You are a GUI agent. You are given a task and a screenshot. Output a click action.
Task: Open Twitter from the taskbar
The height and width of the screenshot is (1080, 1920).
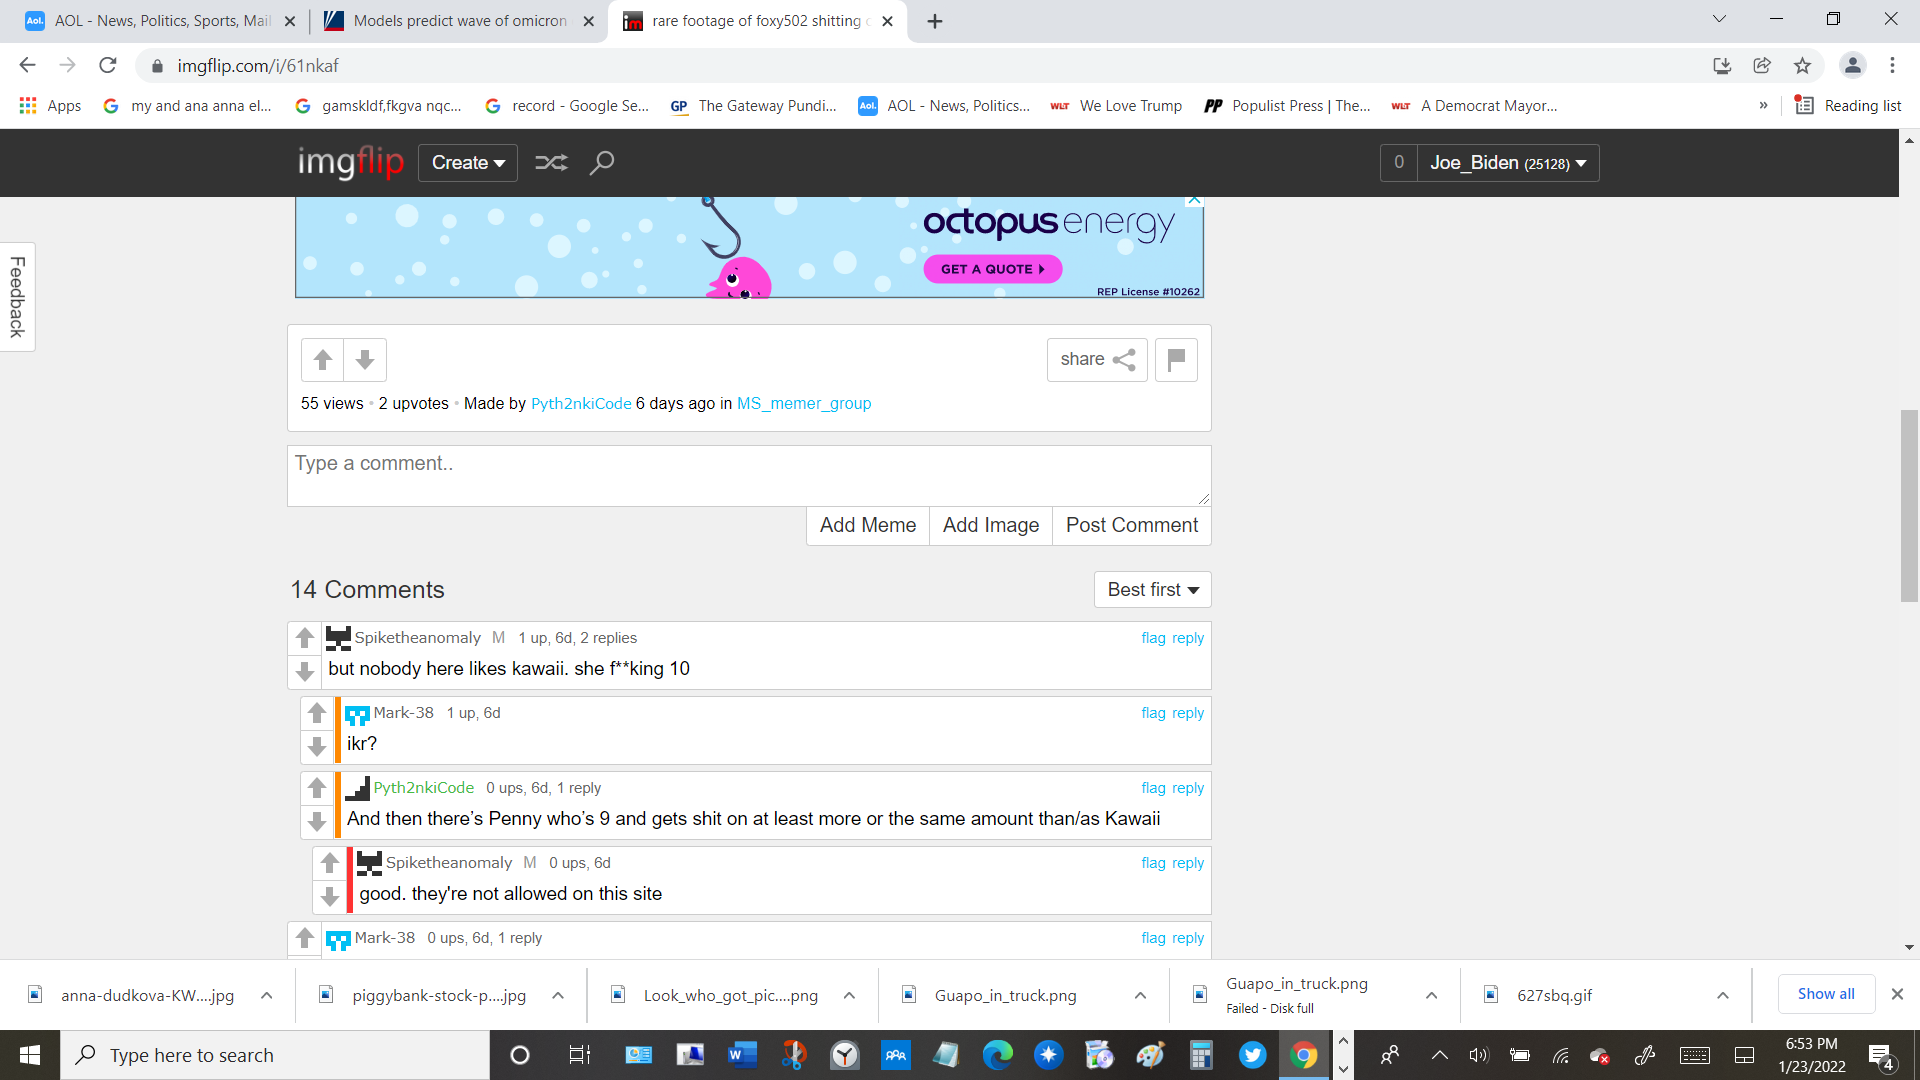[1252, 1055]
